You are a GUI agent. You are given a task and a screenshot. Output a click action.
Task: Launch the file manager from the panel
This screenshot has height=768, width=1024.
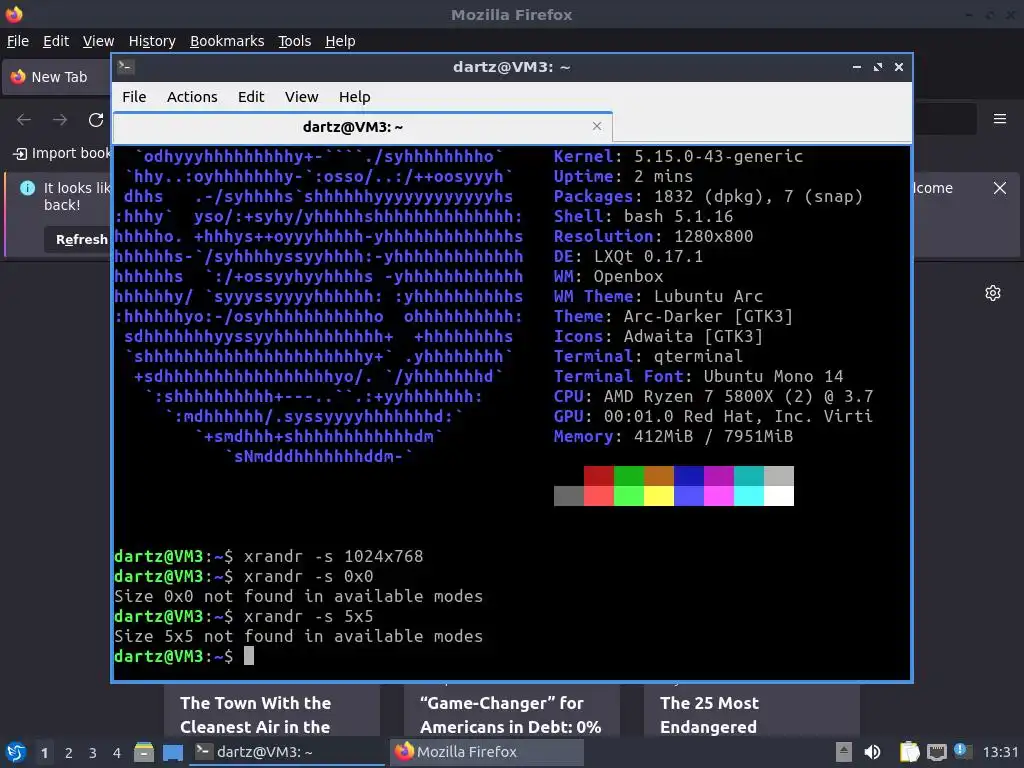144,752
